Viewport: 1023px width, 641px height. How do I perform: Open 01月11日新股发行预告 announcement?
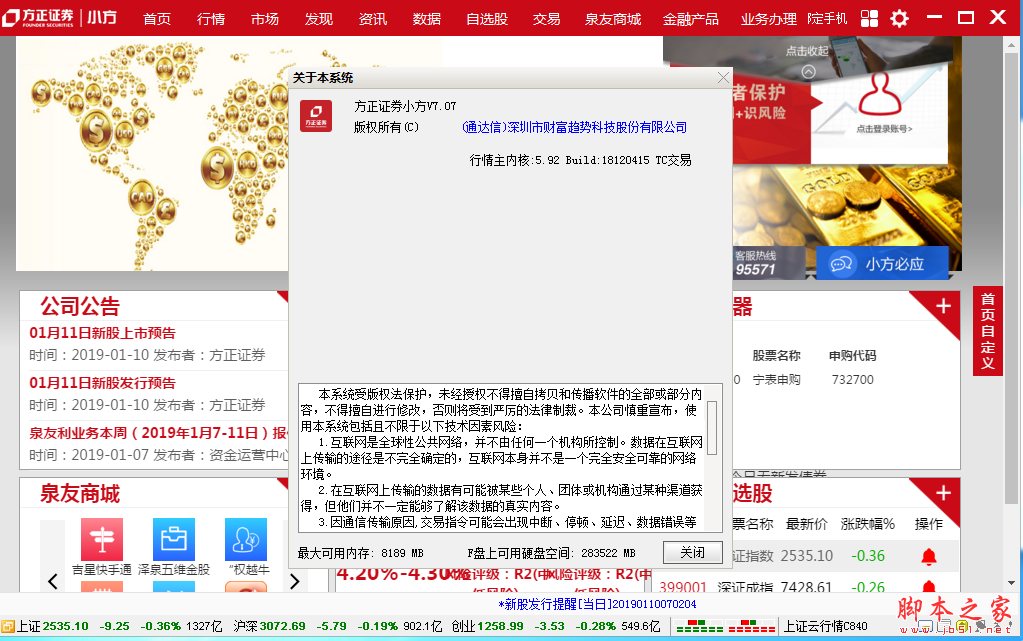pos(102,383)
